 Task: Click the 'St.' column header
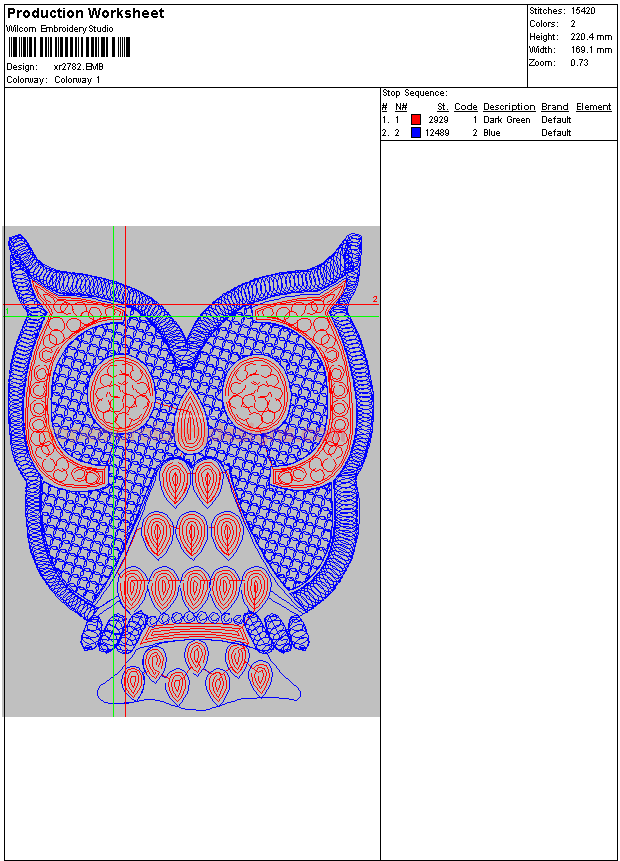[443, 107]
